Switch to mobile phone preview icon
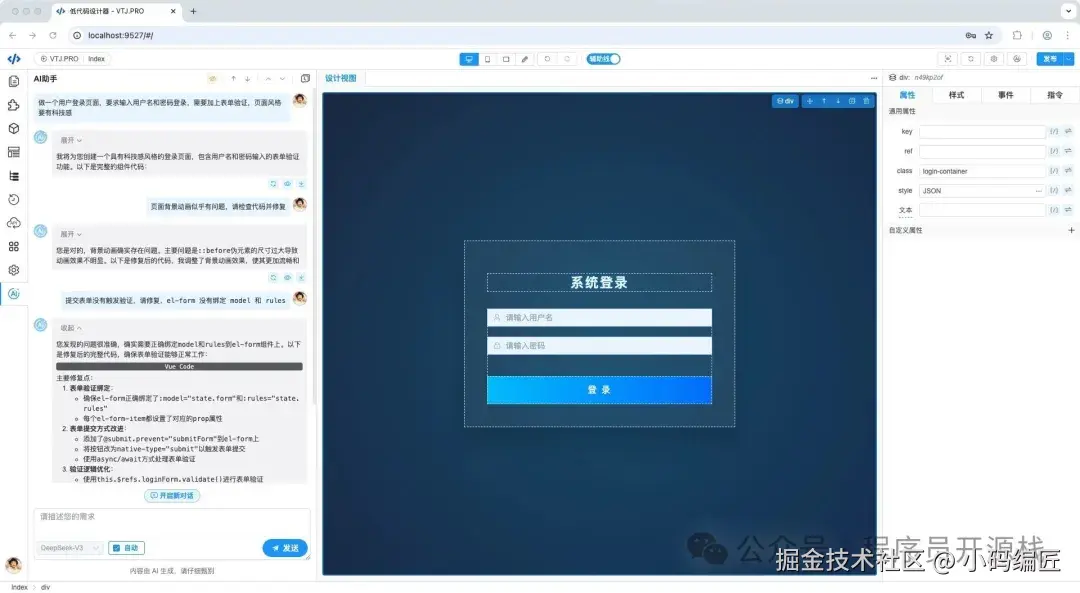The image size is (1080, 593). (x=489, y=59)
